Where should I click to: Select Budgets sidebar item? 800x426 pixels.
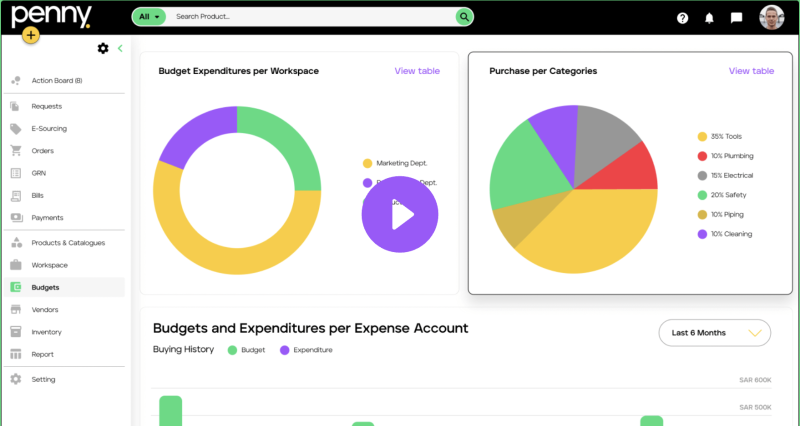click(x=64, y=287)
